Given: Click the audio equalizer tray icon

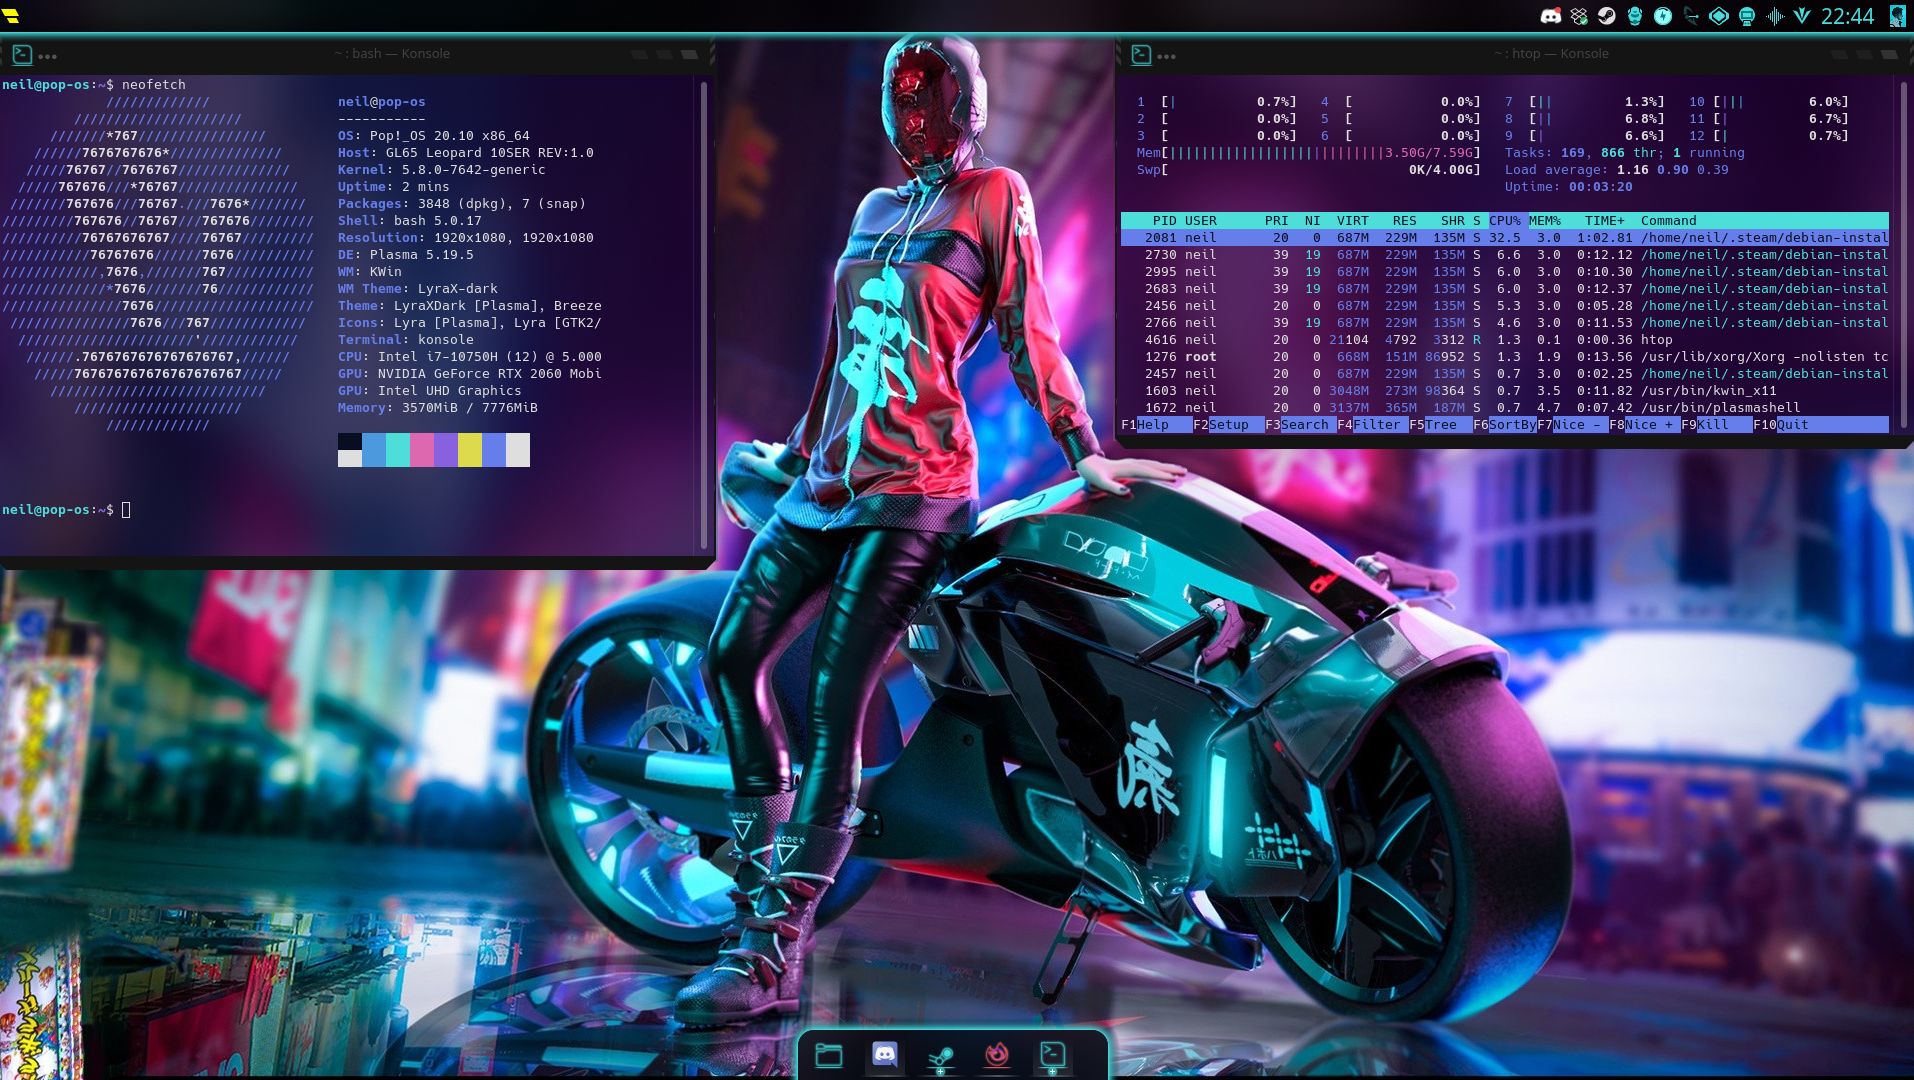Looking at the screenshot, I should click(x=1774, y=15).
